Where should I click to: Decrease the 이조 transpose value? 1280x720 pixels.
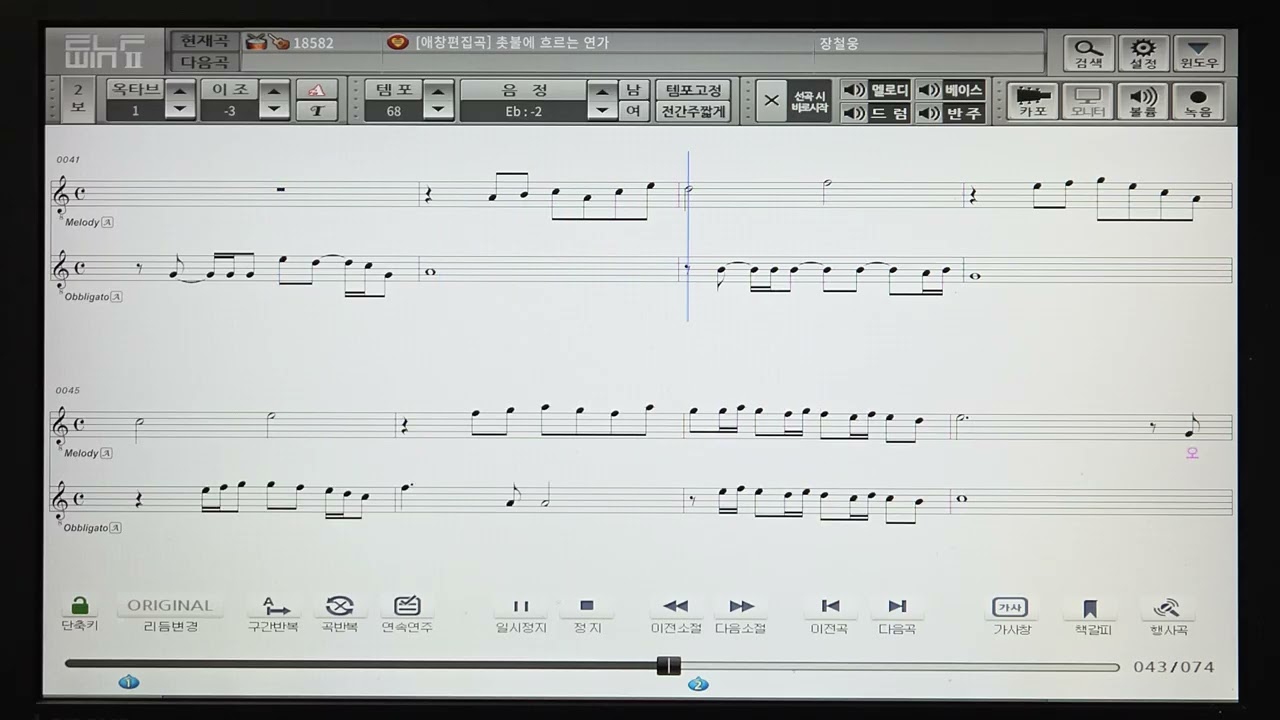point(275,110)
